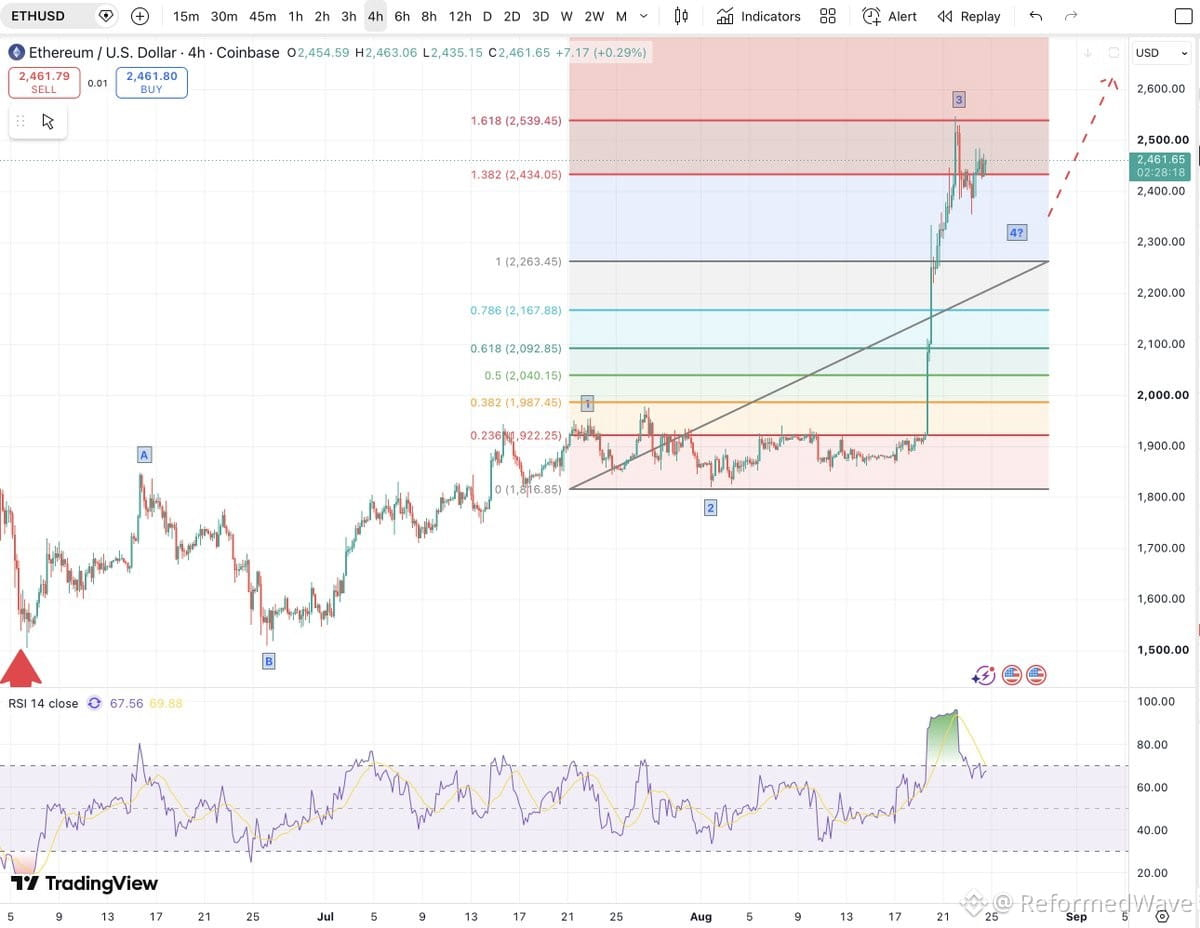Open the lightning sparkle event icon

983,675
